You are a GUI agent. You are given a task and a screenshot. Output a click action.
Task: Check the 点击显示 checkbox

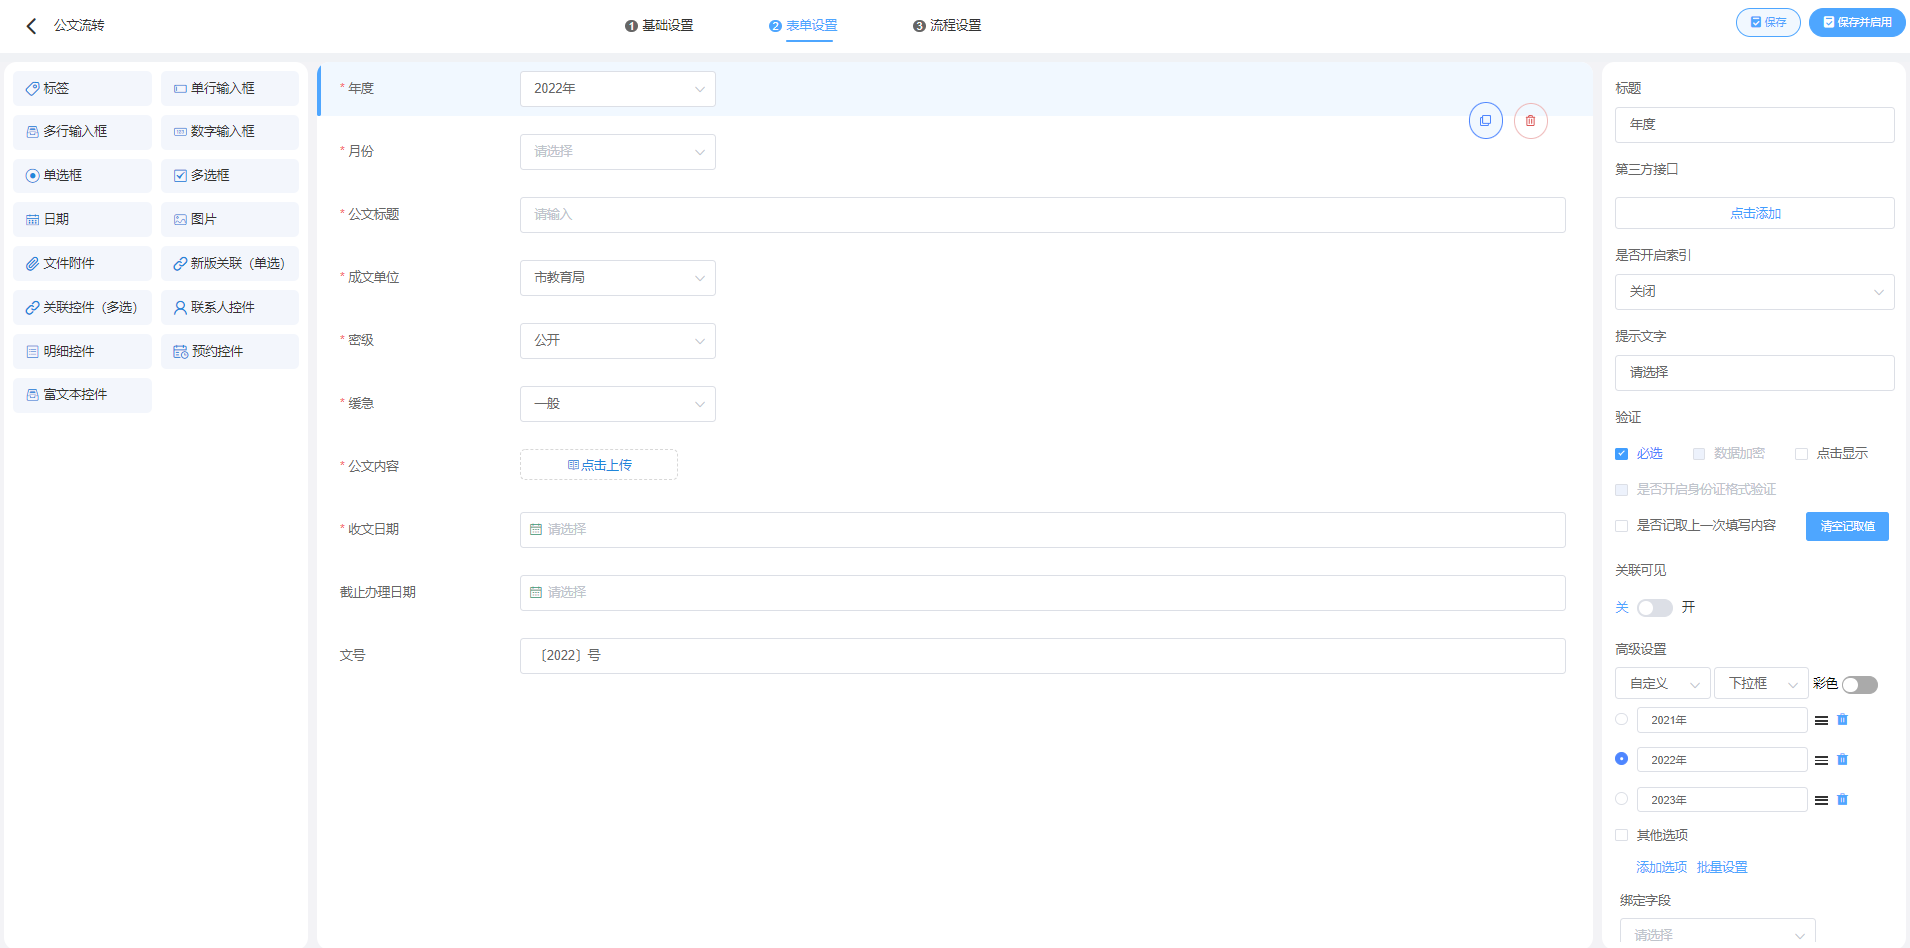(x=1801, y=454)
